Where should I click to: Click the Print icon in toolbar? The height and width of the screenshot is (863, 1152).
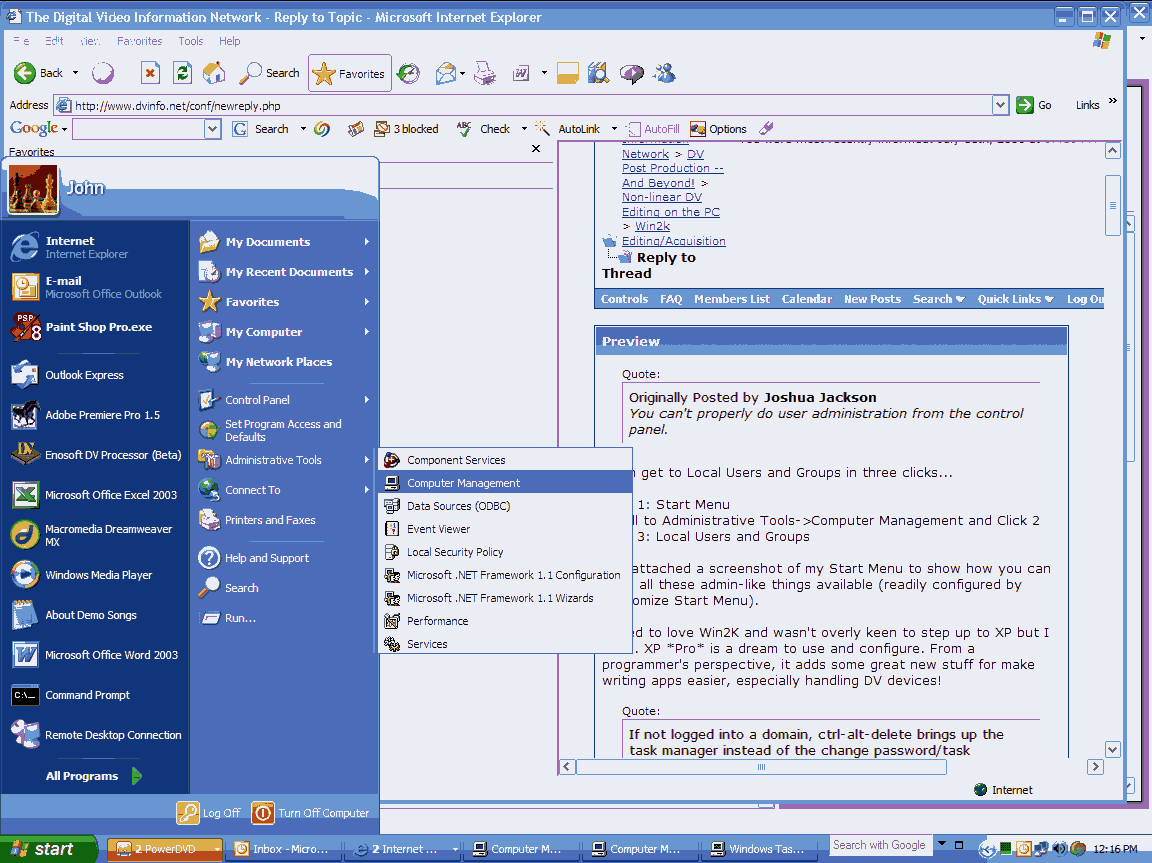(x=485, y=73)
